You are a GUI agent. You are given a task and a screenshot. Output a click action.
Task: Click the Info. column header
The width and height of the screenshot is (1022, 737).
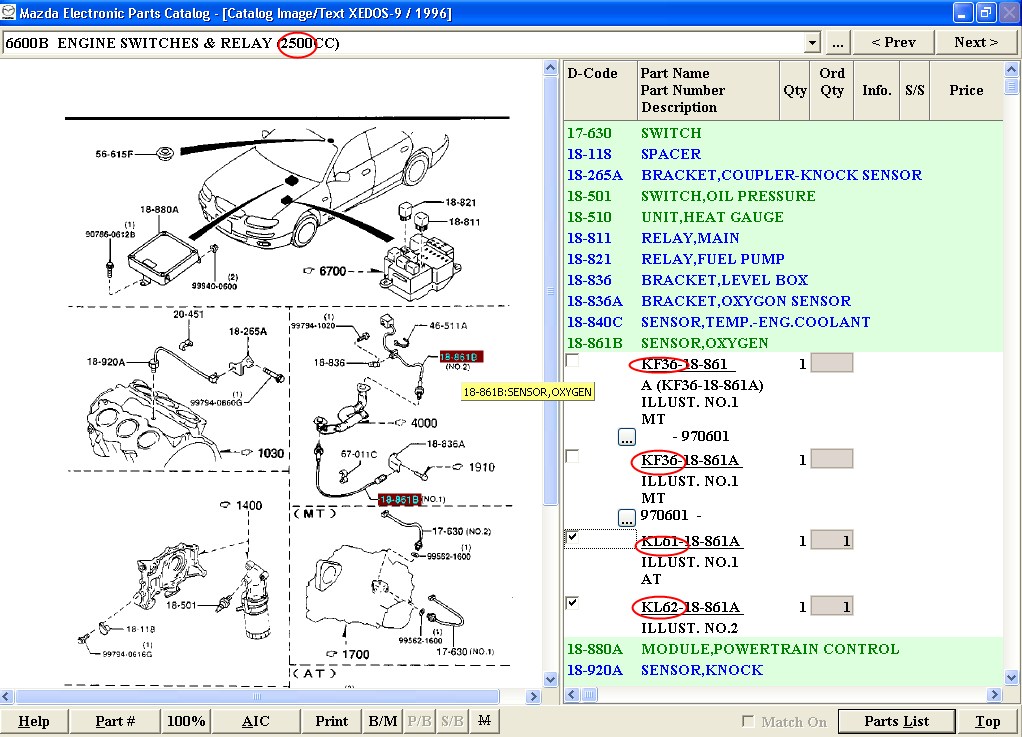tap(877, 91)
